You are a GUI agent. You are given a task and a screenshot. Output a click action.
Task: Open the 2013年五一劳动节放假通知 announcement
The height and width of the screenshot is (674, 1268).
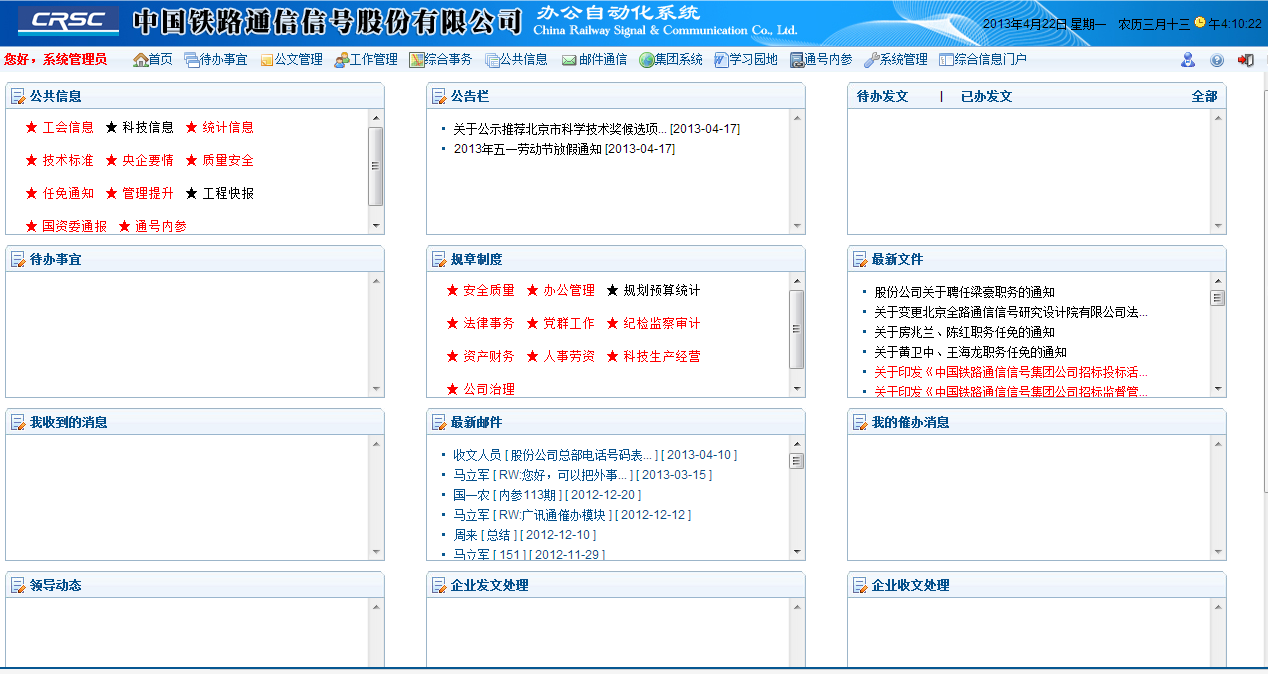[528, 149]
